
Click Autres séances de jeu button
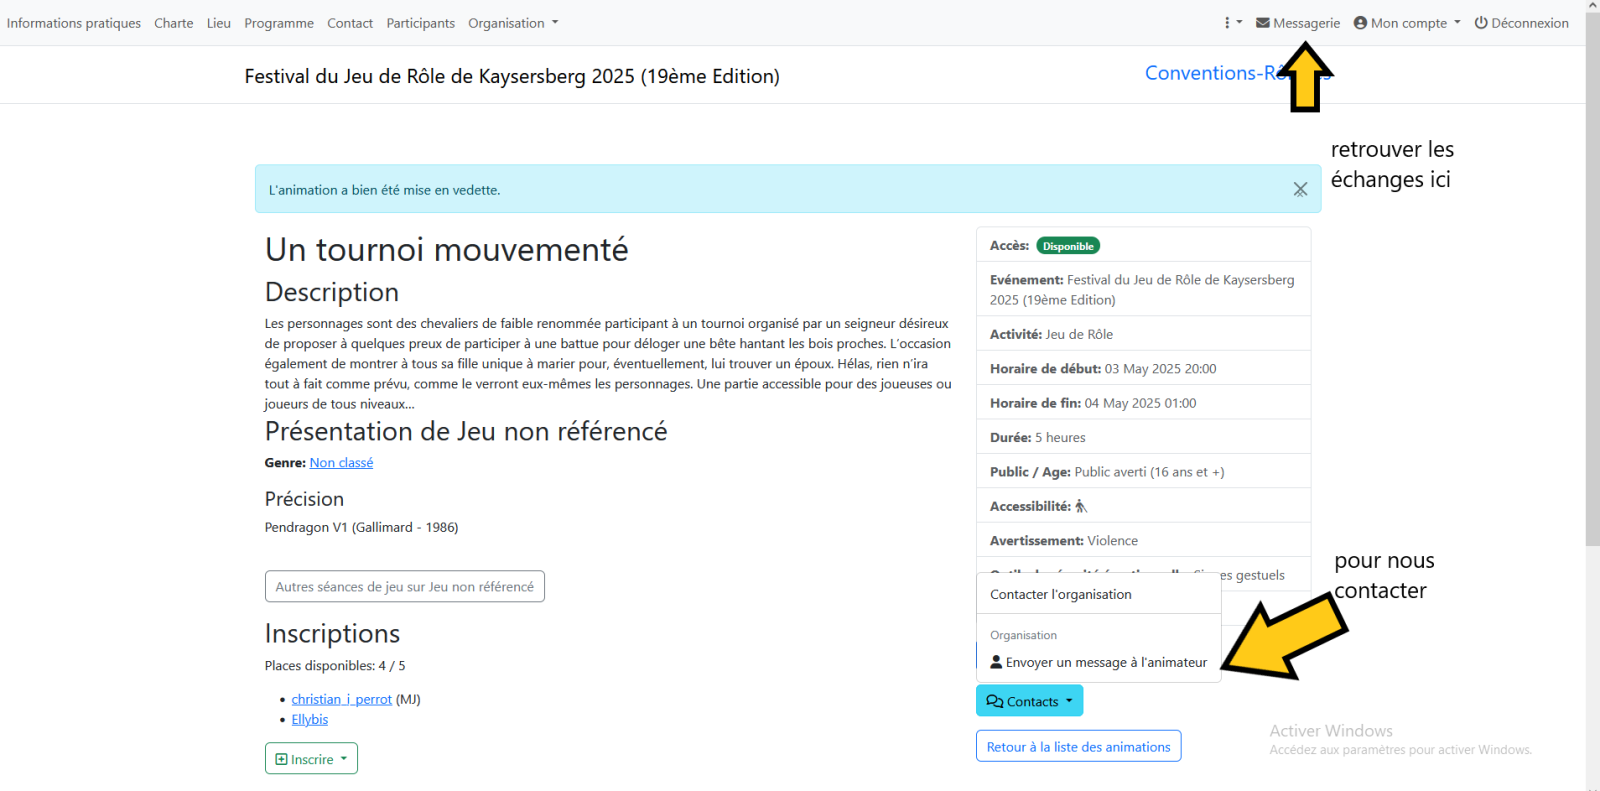click(x=404, y=587)
